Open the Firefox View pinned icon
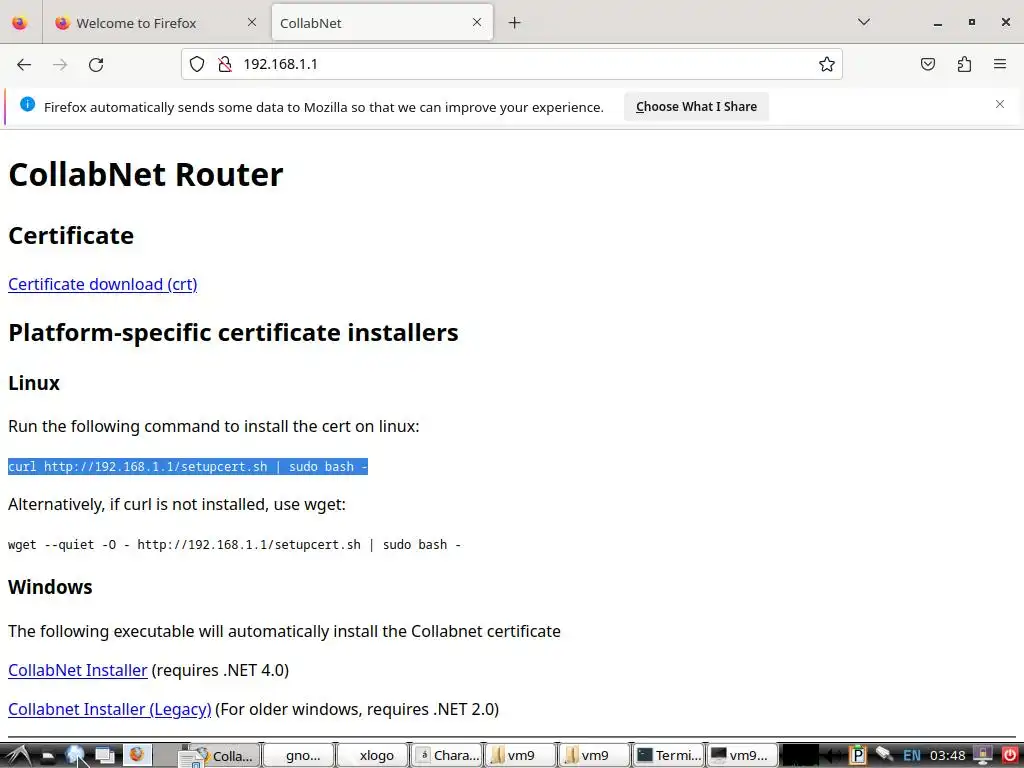This screenshot has width=1024, height=768. pyautogui.click(x=20, y=23)
